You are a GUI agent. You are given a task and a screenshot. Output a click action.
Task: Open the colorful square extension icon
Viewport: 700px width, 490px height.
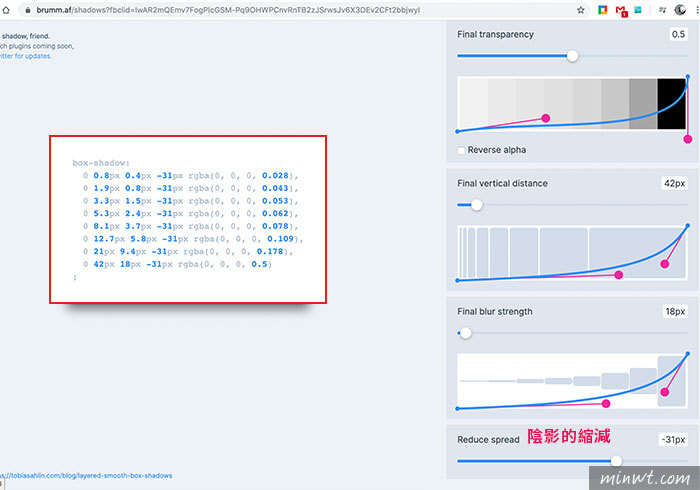(x=603, y=10)
